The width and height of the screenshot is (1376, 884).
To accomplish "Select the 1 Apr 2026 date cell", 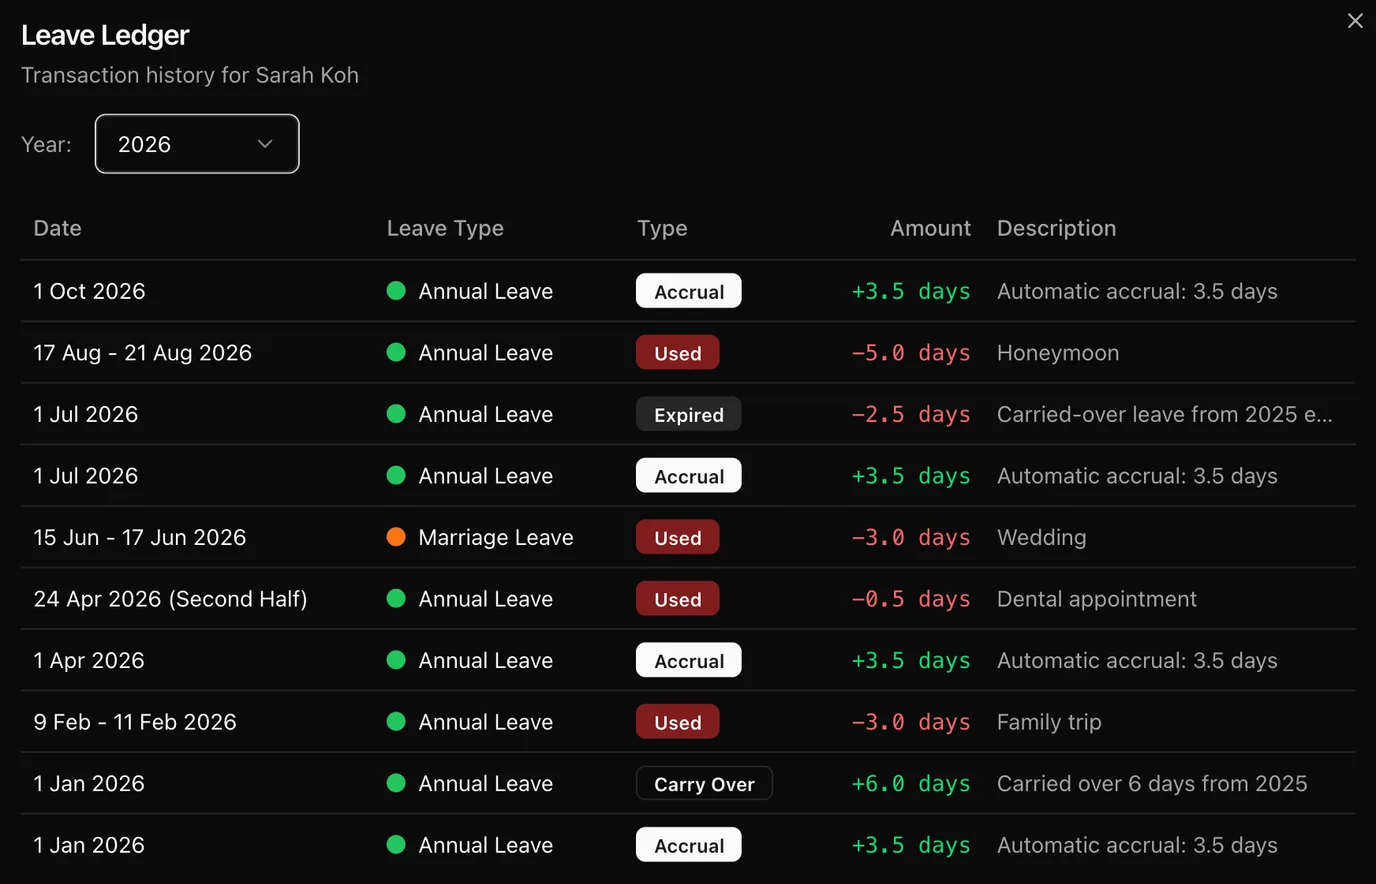I will (89, 661).
